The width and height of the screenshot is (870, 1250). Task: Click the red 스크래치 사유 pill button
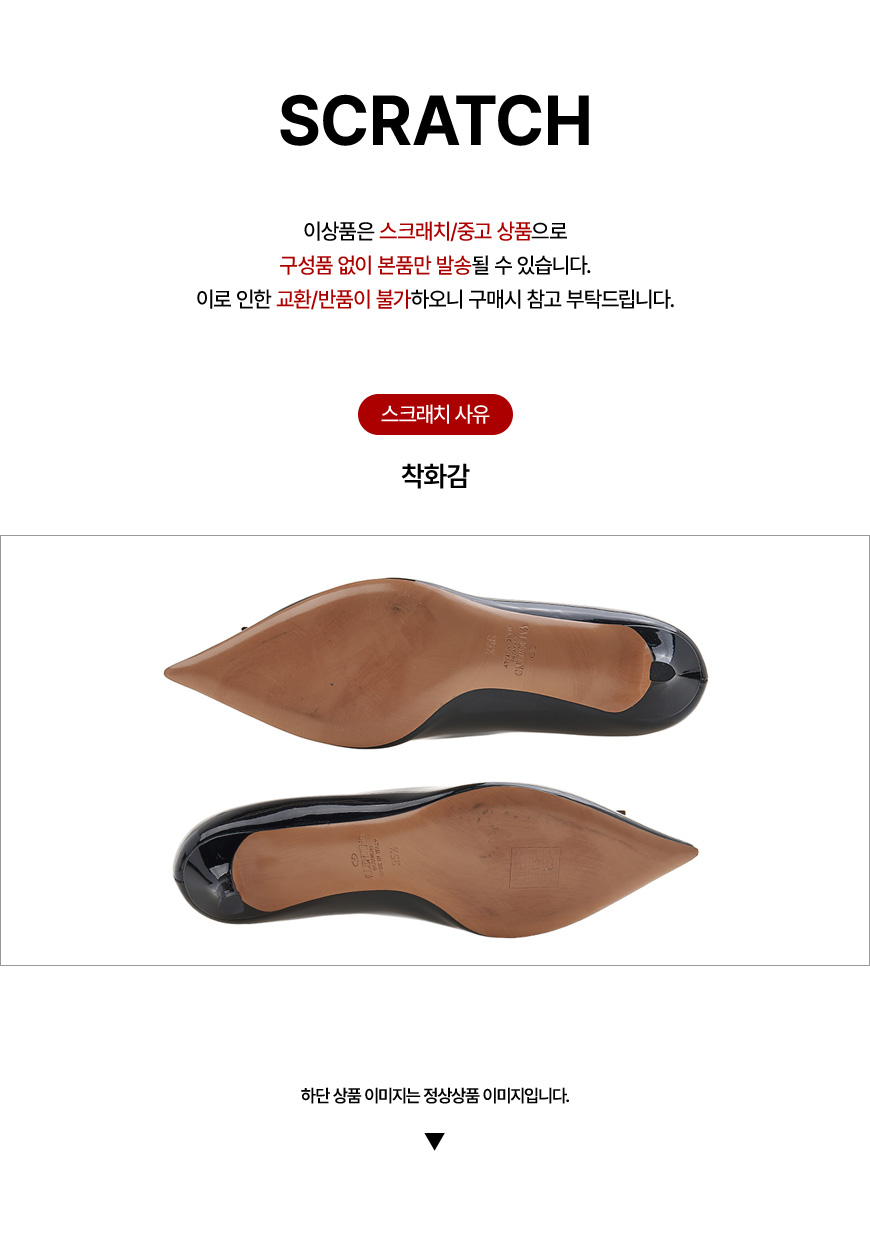click(435, 414)
